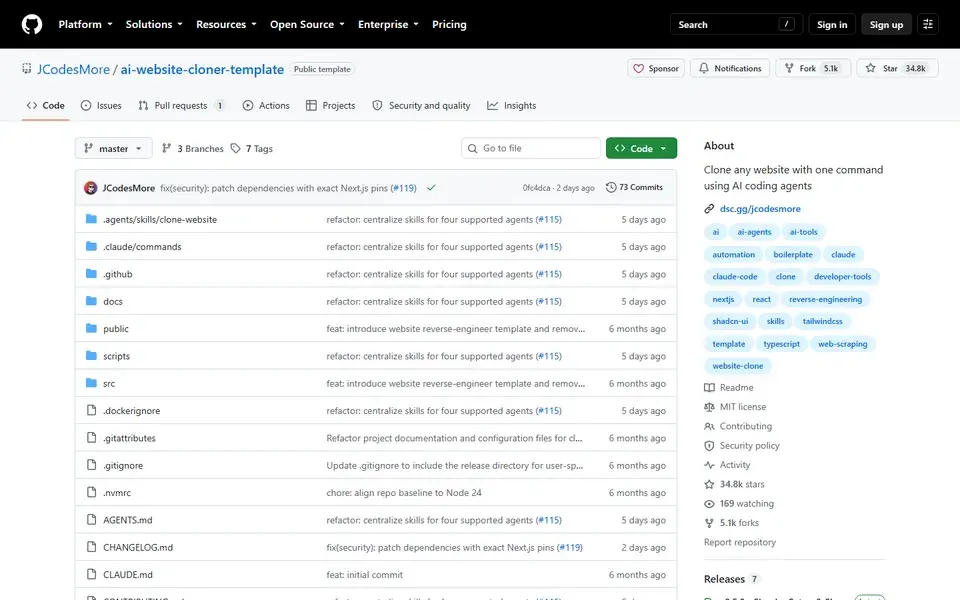960x600 pixels.
Task: Star the repository
Action: click(x=898, y=69)
